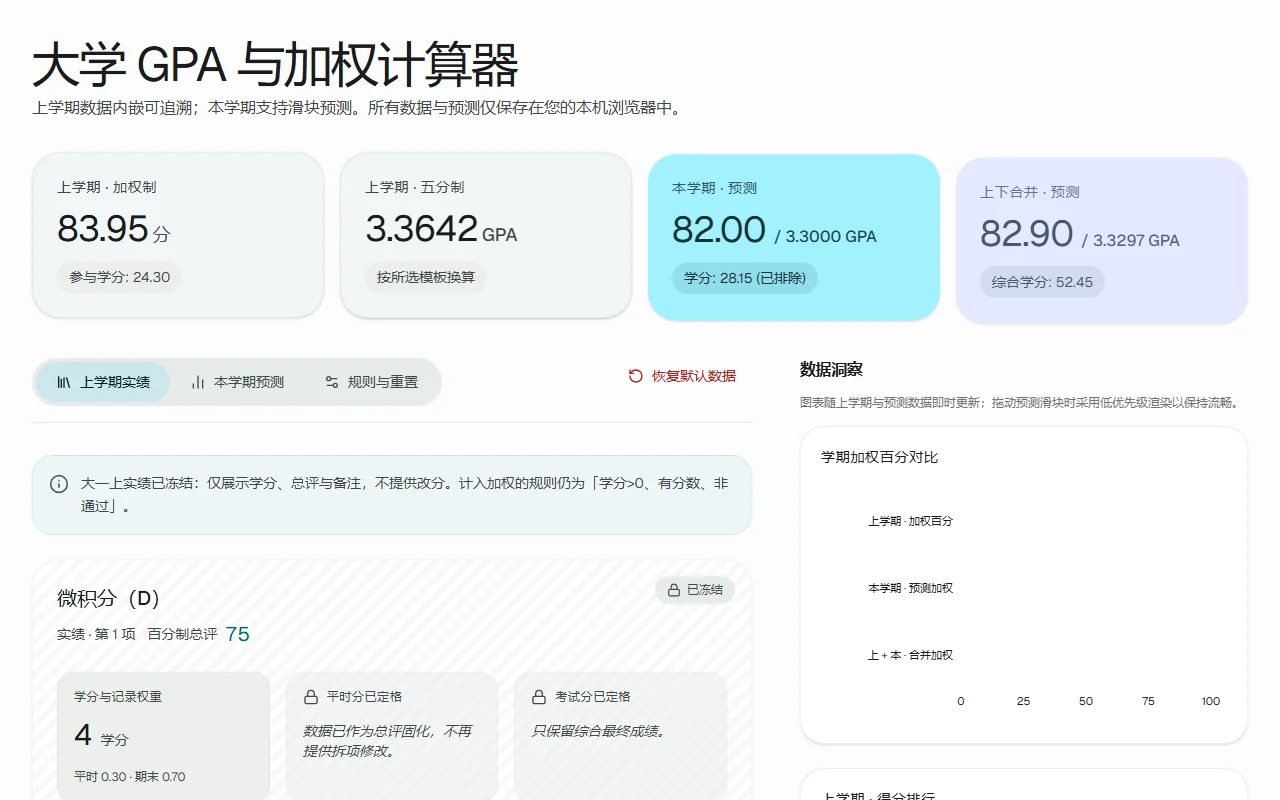
Task: Click the 上学期 · 加权百分 chart label
Action: click(910, 521)
